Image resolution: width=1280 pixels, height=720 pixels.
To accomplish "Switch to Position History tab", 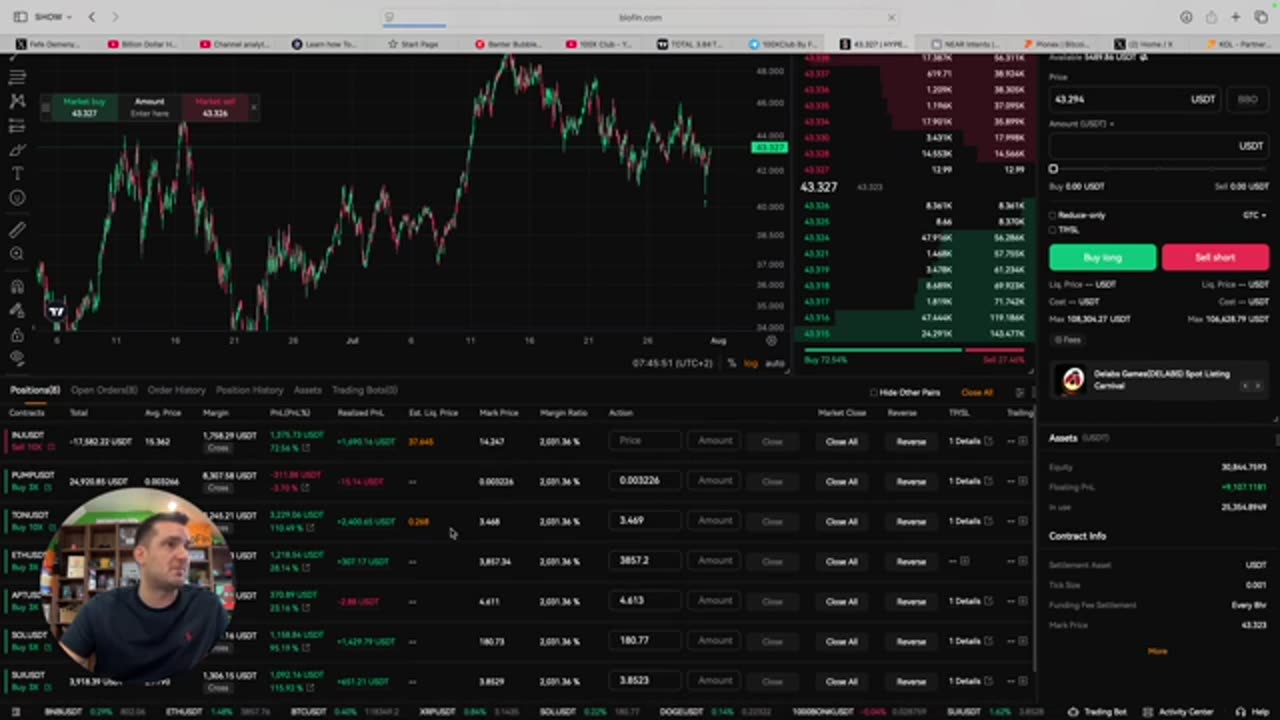I will [x=249, y=390].
